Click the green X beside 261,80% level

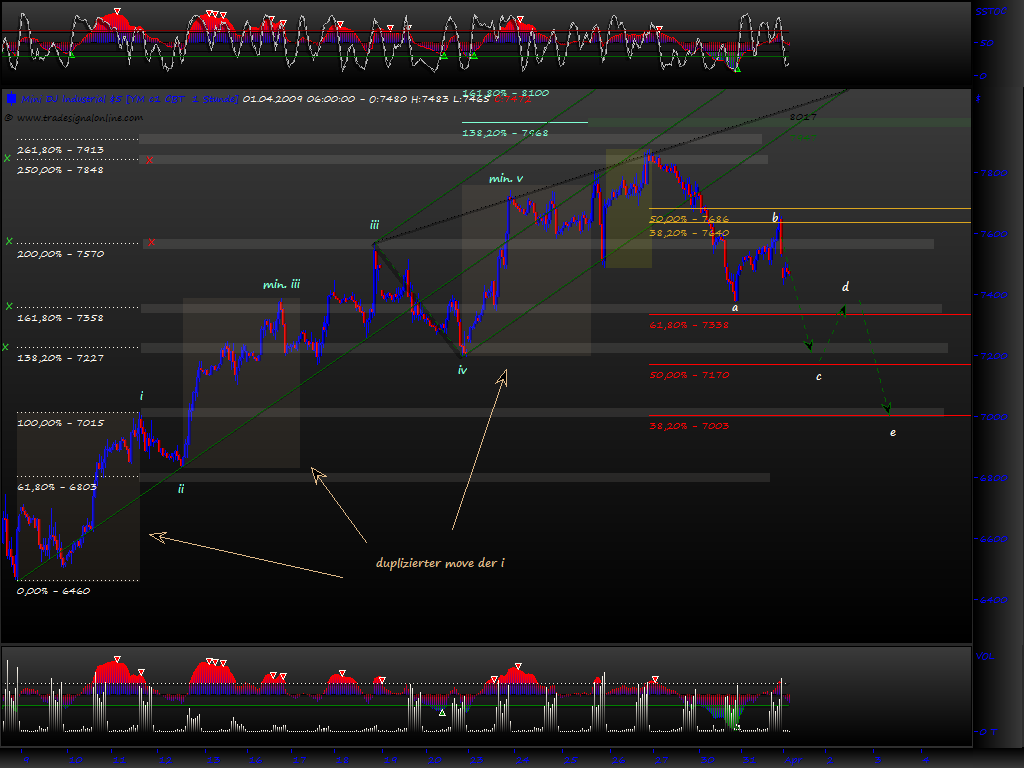click(x=7, y=158)
